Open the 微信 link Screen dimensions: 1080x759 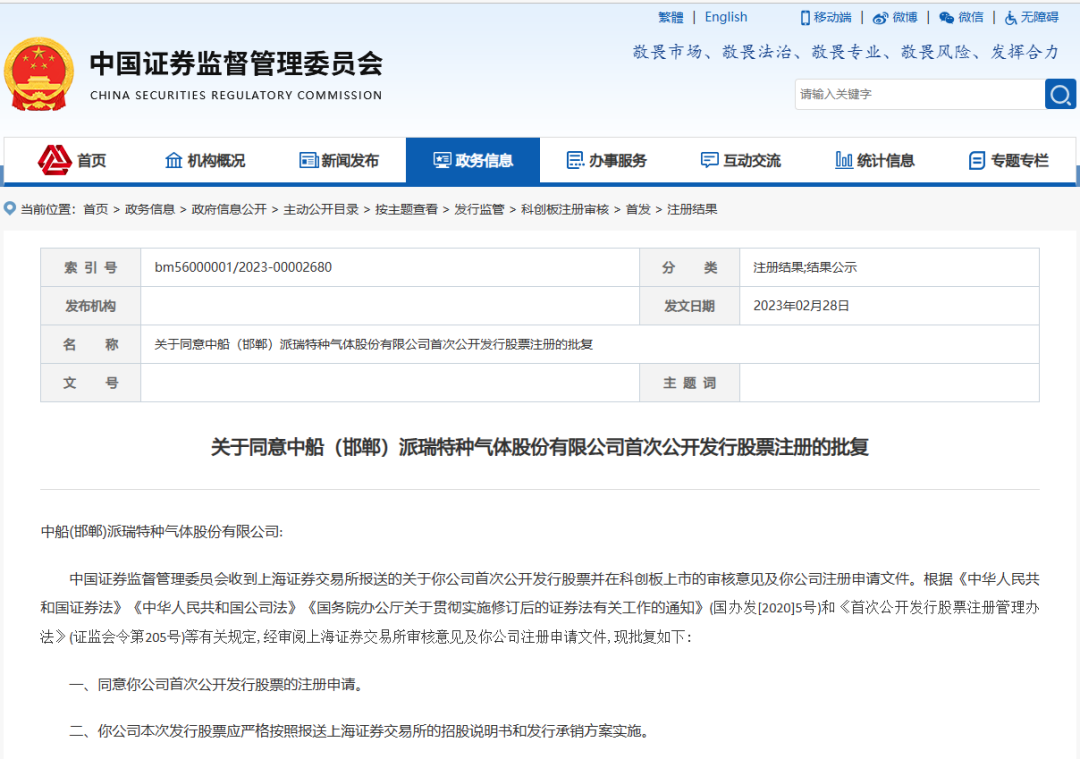point(962,18)
